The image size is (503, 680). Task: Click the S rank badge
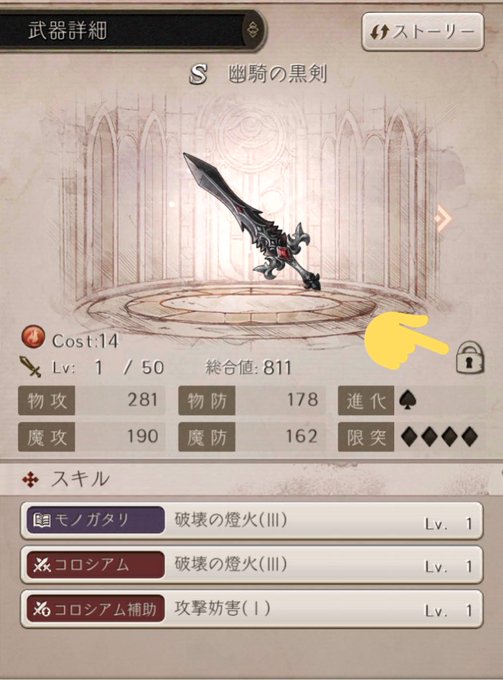[x=198, y=75]
